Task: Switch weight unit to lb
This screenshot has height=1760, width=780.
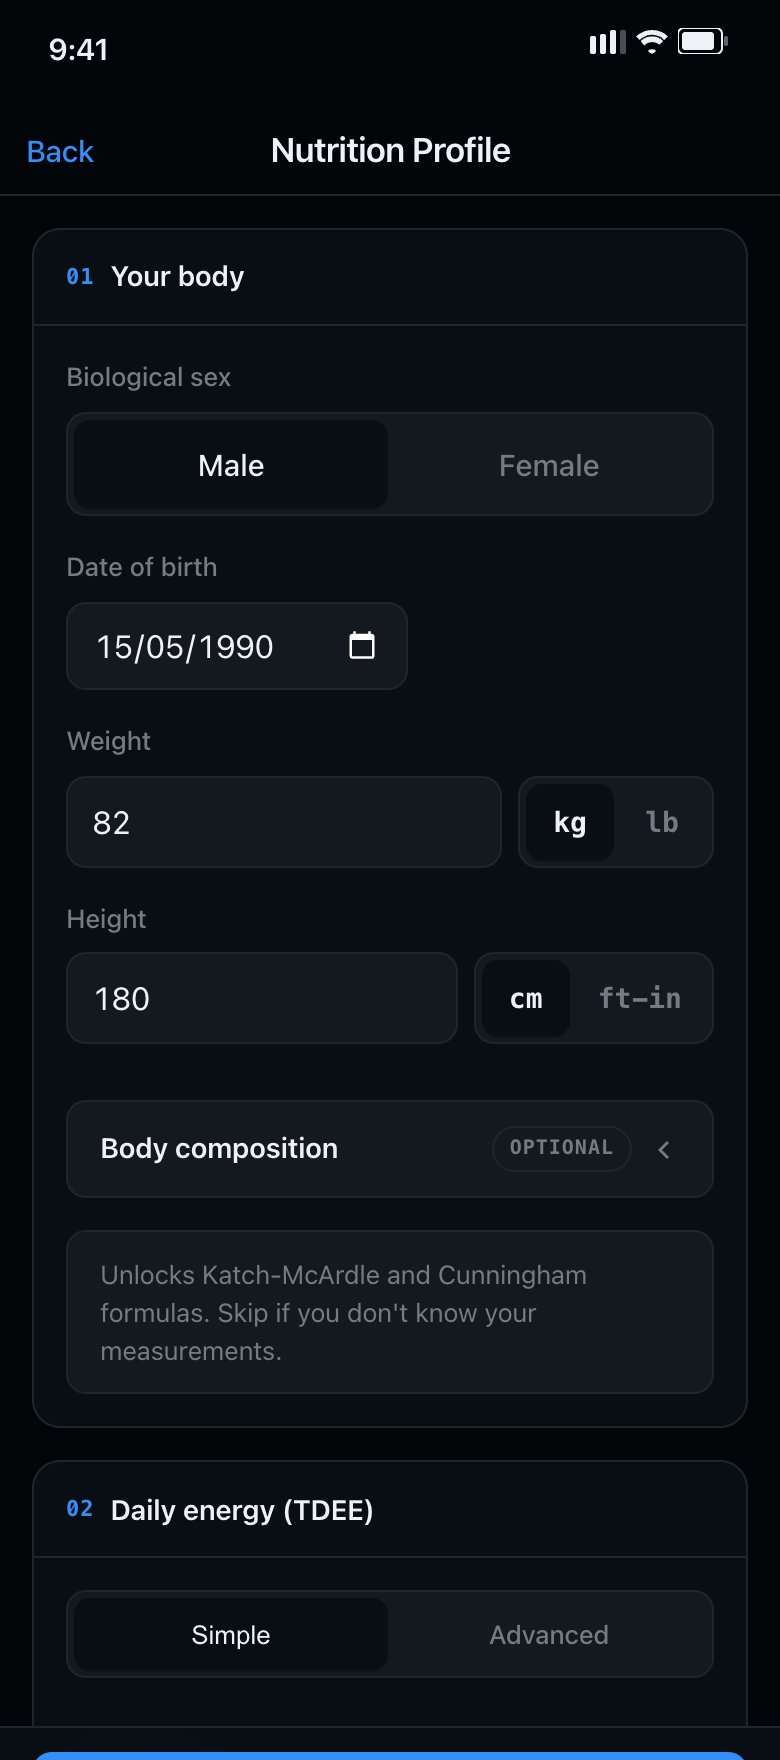Action: point(662,823)
